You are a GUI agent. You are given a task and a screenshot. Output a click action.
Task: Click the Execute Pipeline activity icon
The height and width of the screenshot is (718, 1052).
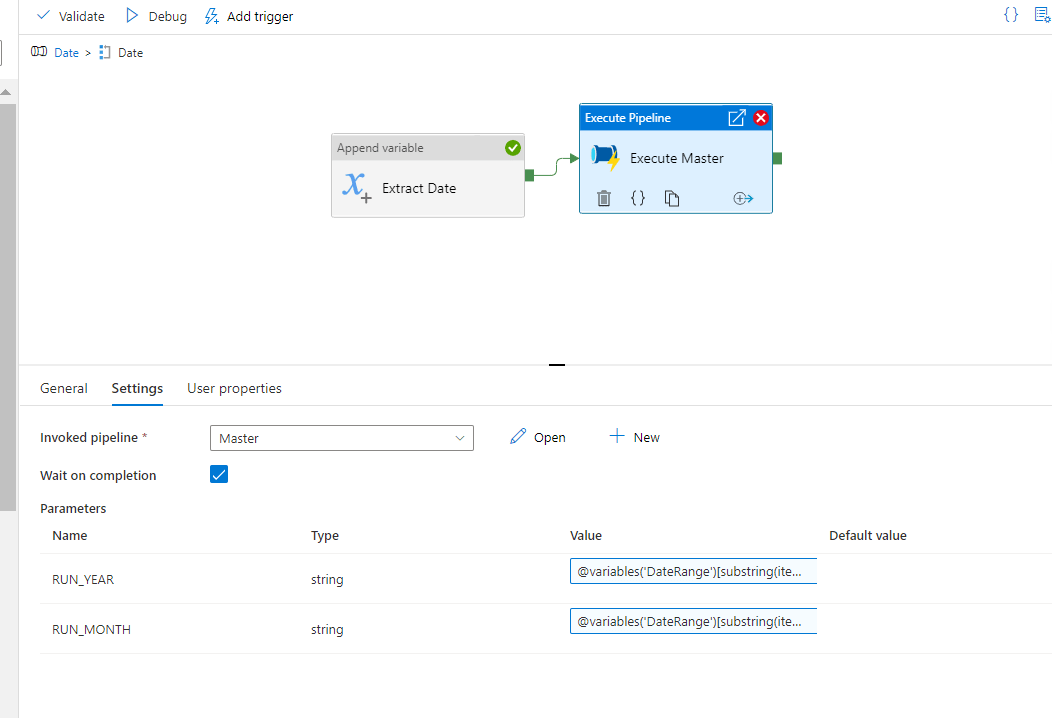pos(604,156)
